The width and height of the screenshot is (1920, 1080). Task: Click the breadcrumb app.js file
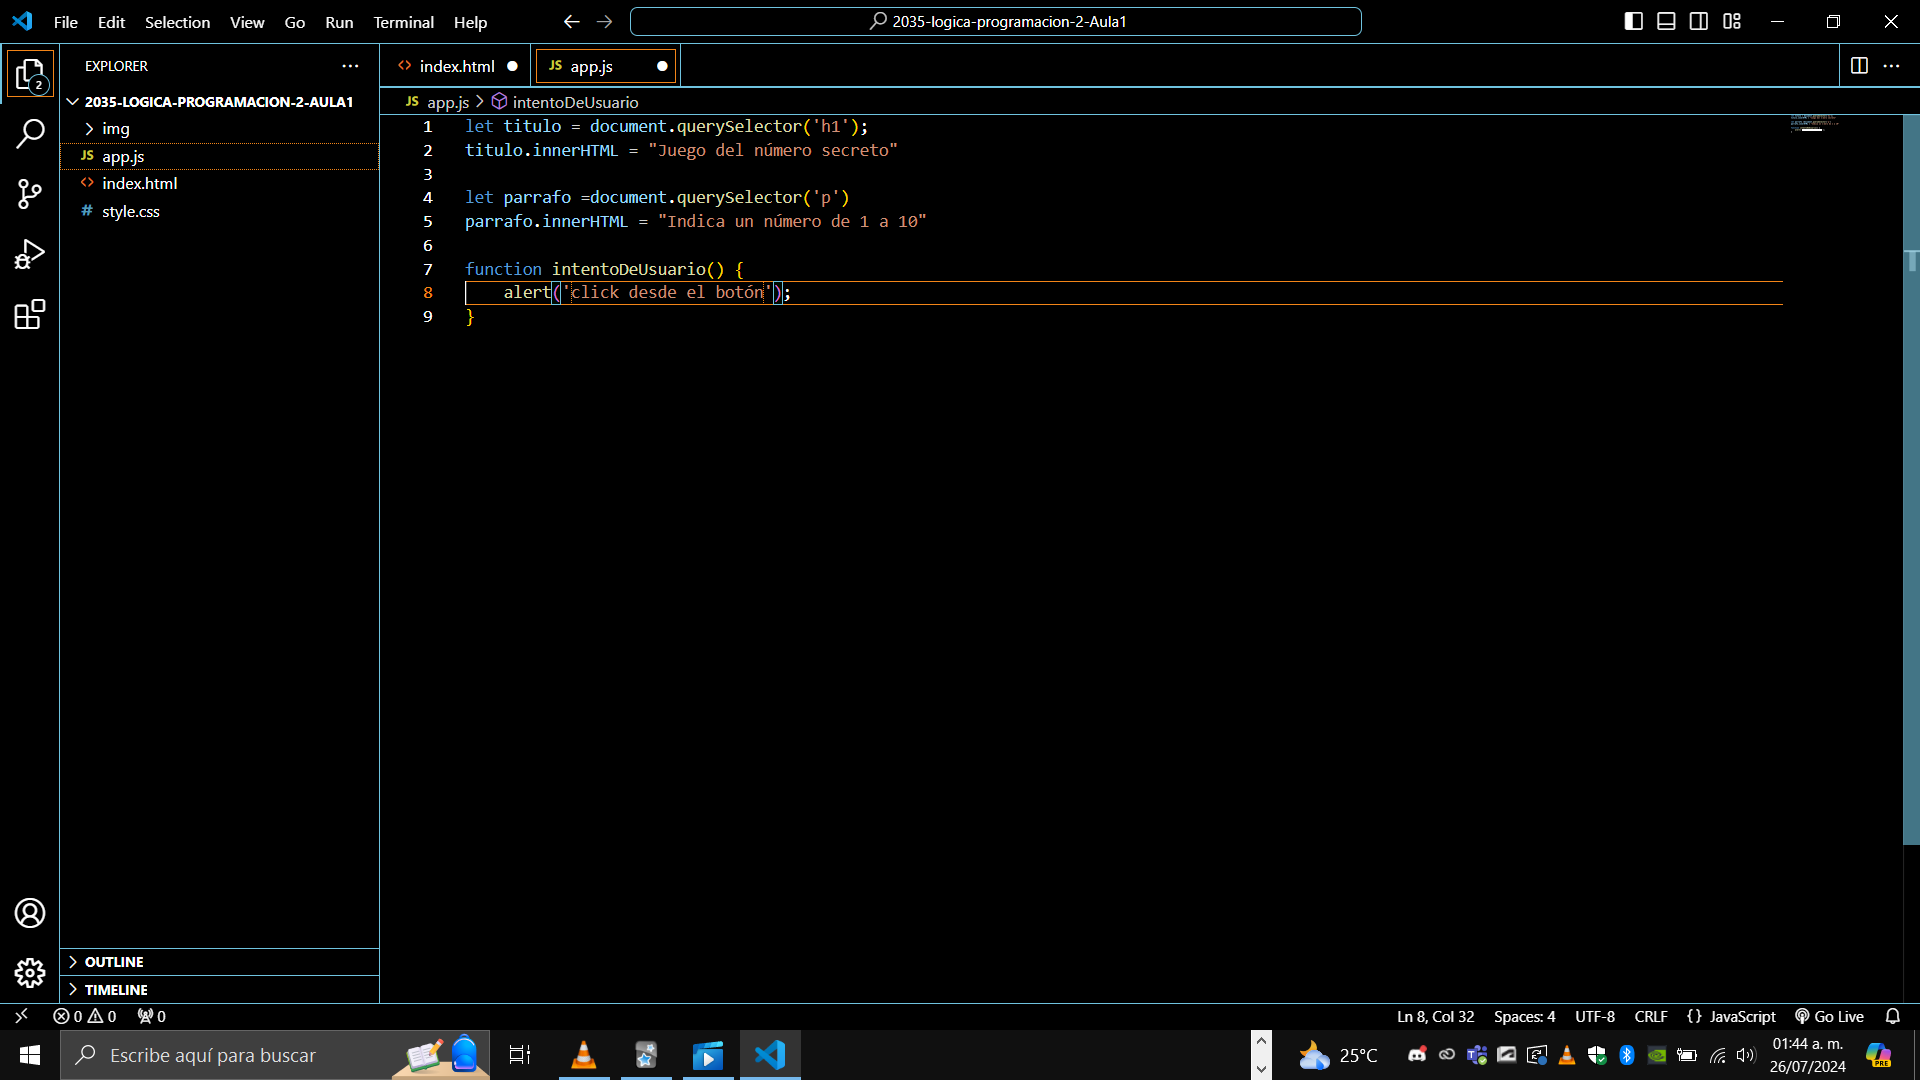438,102
